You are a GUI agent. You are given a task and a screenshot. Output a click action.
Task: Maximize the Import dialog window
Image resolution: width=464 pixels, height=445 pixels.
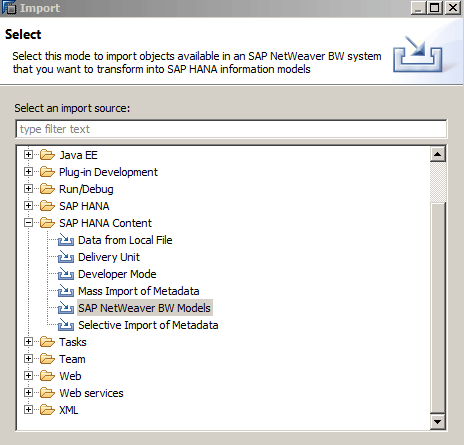tap(435, 7)
